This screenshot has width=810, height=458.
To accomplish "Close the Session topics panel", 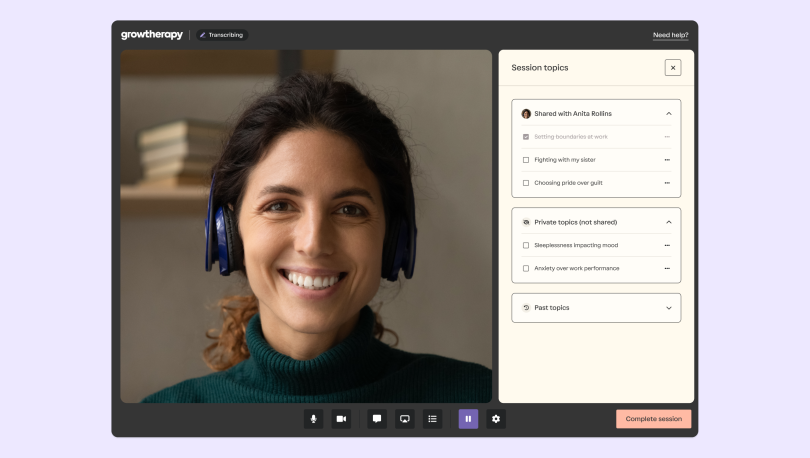I will (x=673, y=68).
